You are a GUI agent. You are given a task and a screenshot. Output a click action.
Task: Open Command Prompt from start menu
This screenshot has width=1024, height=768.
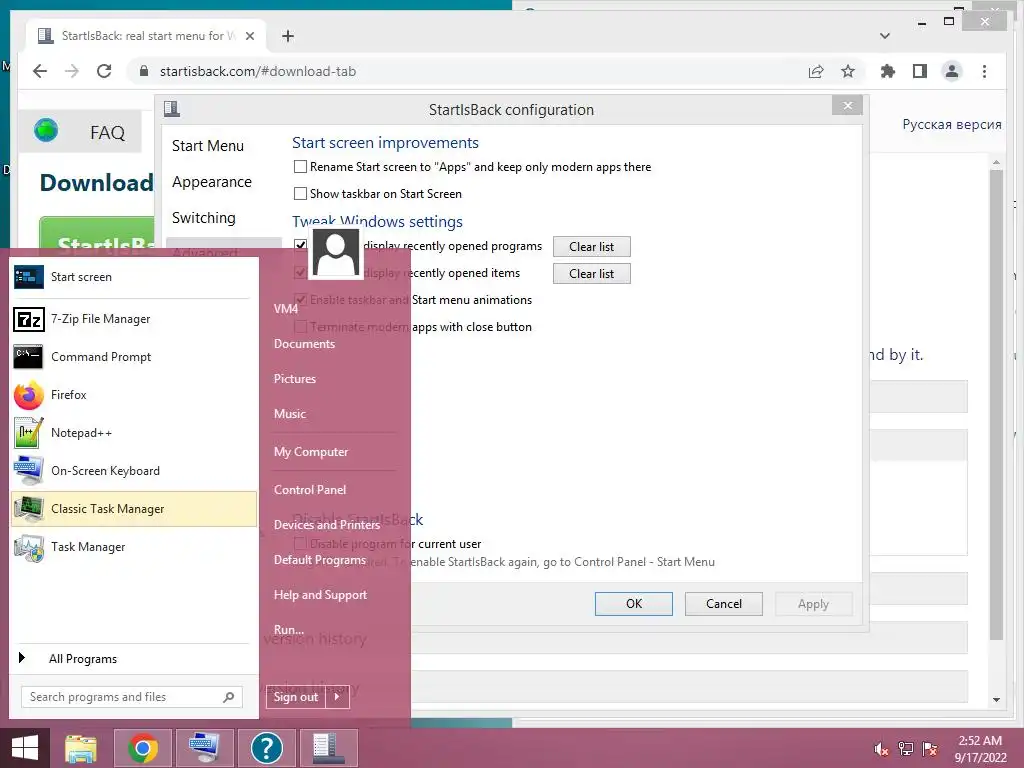134,357
